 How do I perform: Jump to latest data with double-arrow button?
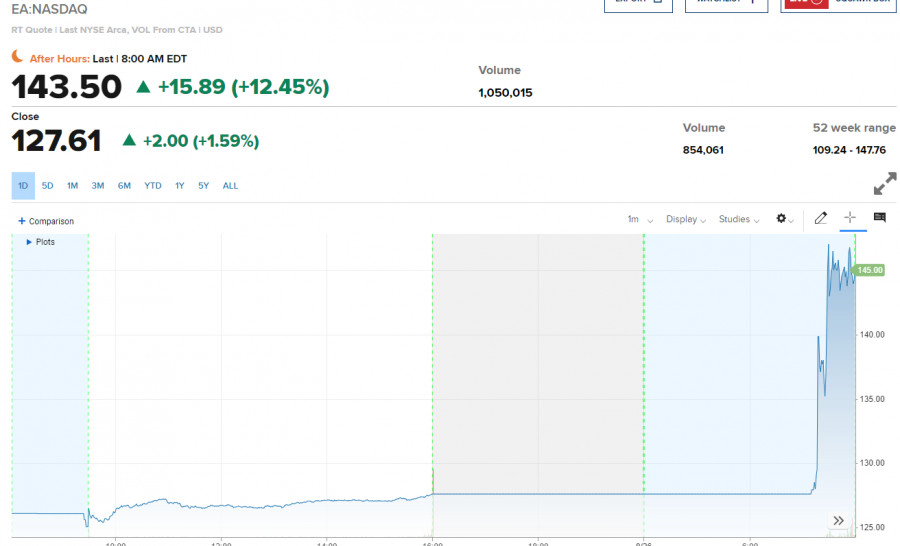point(839,521)
